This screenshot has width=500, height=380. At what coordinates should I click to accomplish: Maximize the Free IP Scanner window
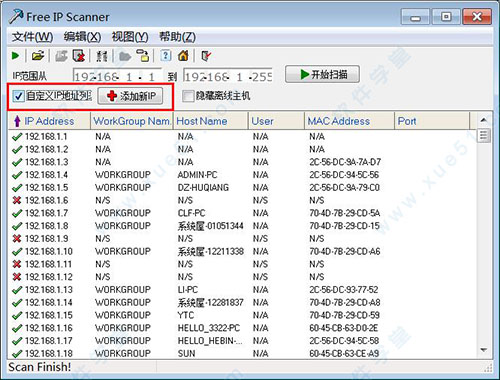pos(446,17)
